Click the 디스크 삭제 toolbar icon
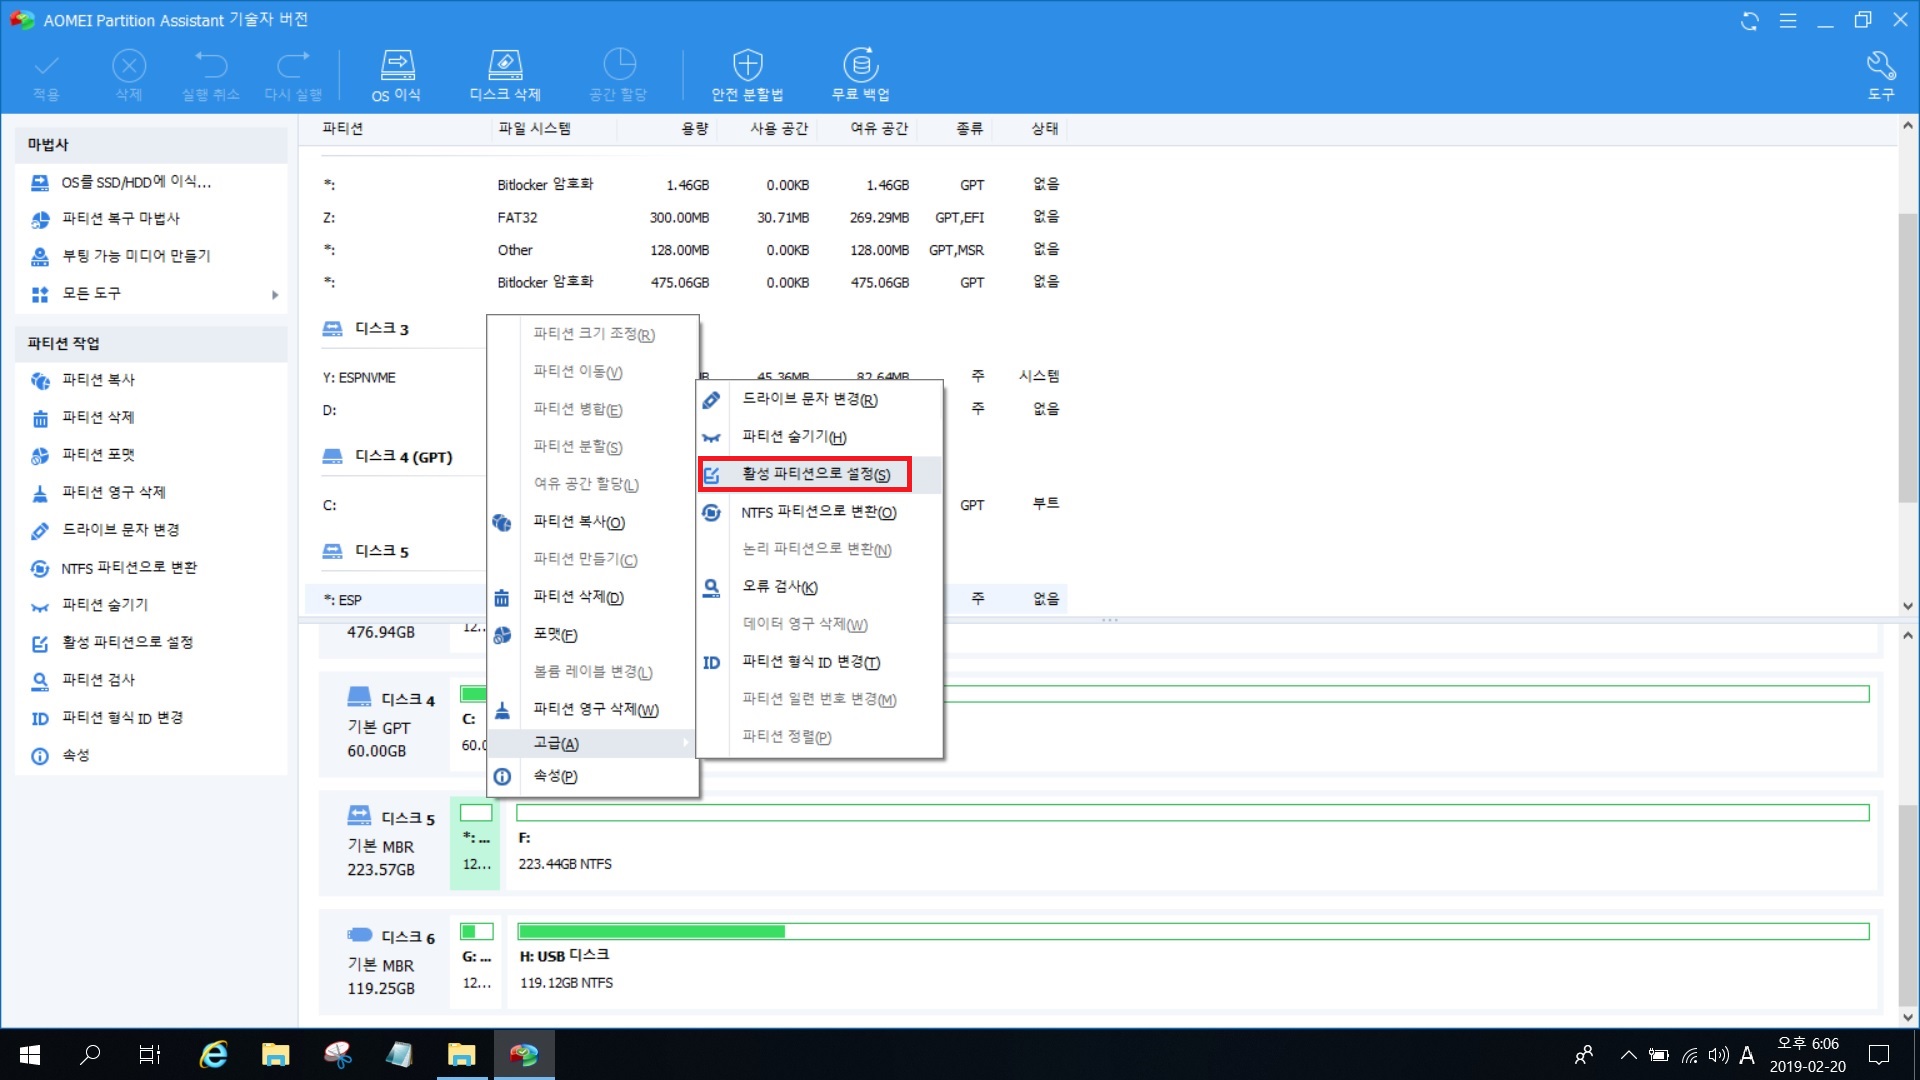Image resolution: width=1920 pixels, height=1080 pixels. click(x=505, y=76)
